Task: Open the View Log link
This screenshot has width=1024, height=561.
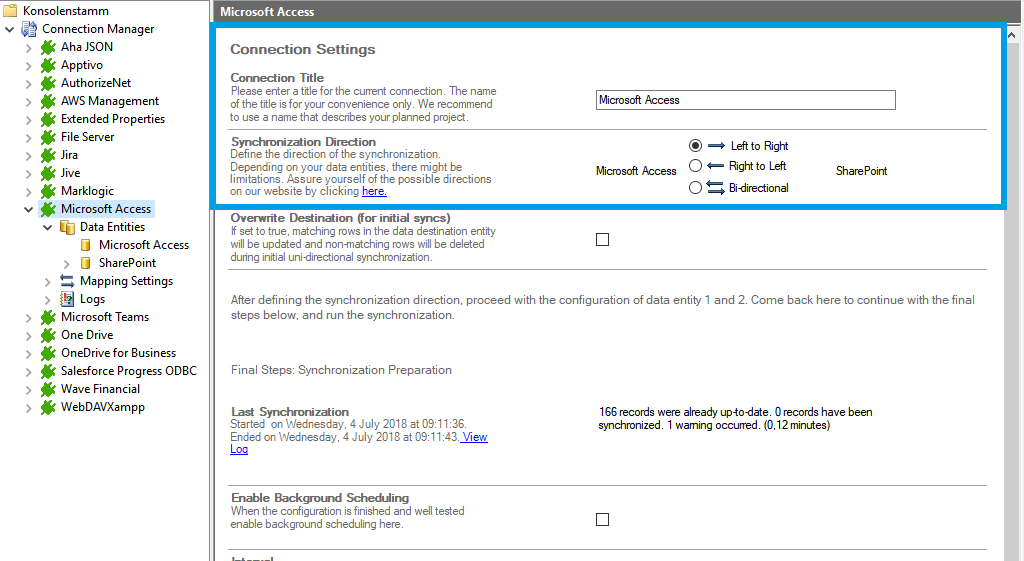Action: (x=475, y=437)
